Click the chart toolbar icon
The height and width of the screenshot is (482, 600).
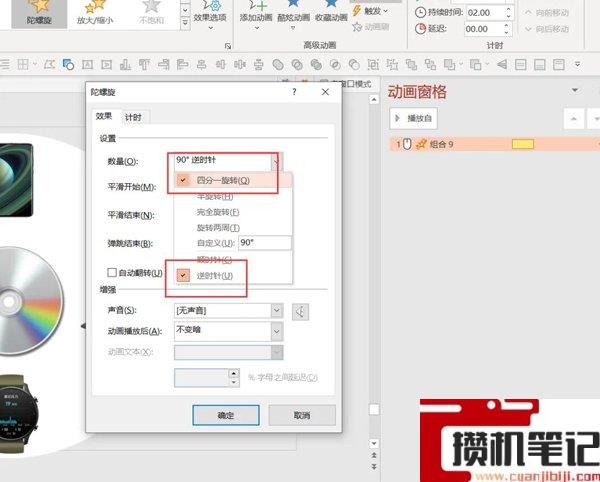(x=125, y=65)
